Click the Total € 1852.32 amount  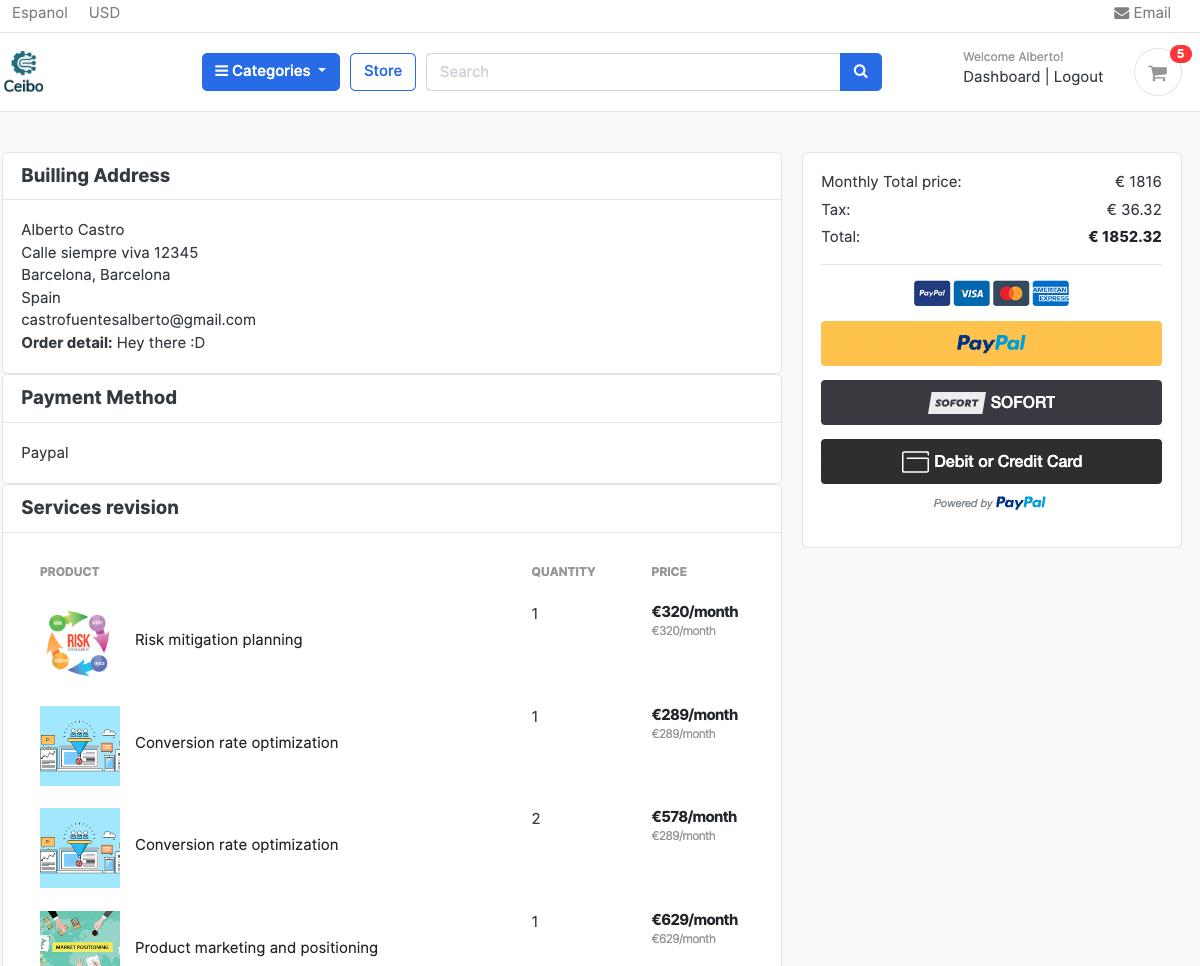(1125, 237)
